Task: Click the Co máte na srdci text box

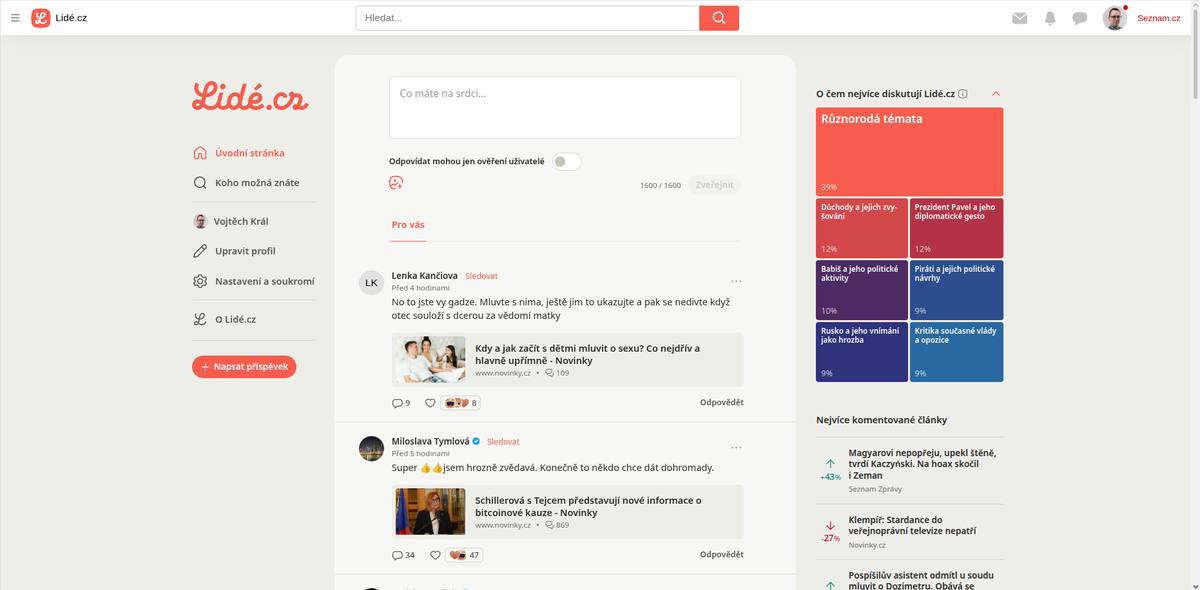Action: pos(564,107)
